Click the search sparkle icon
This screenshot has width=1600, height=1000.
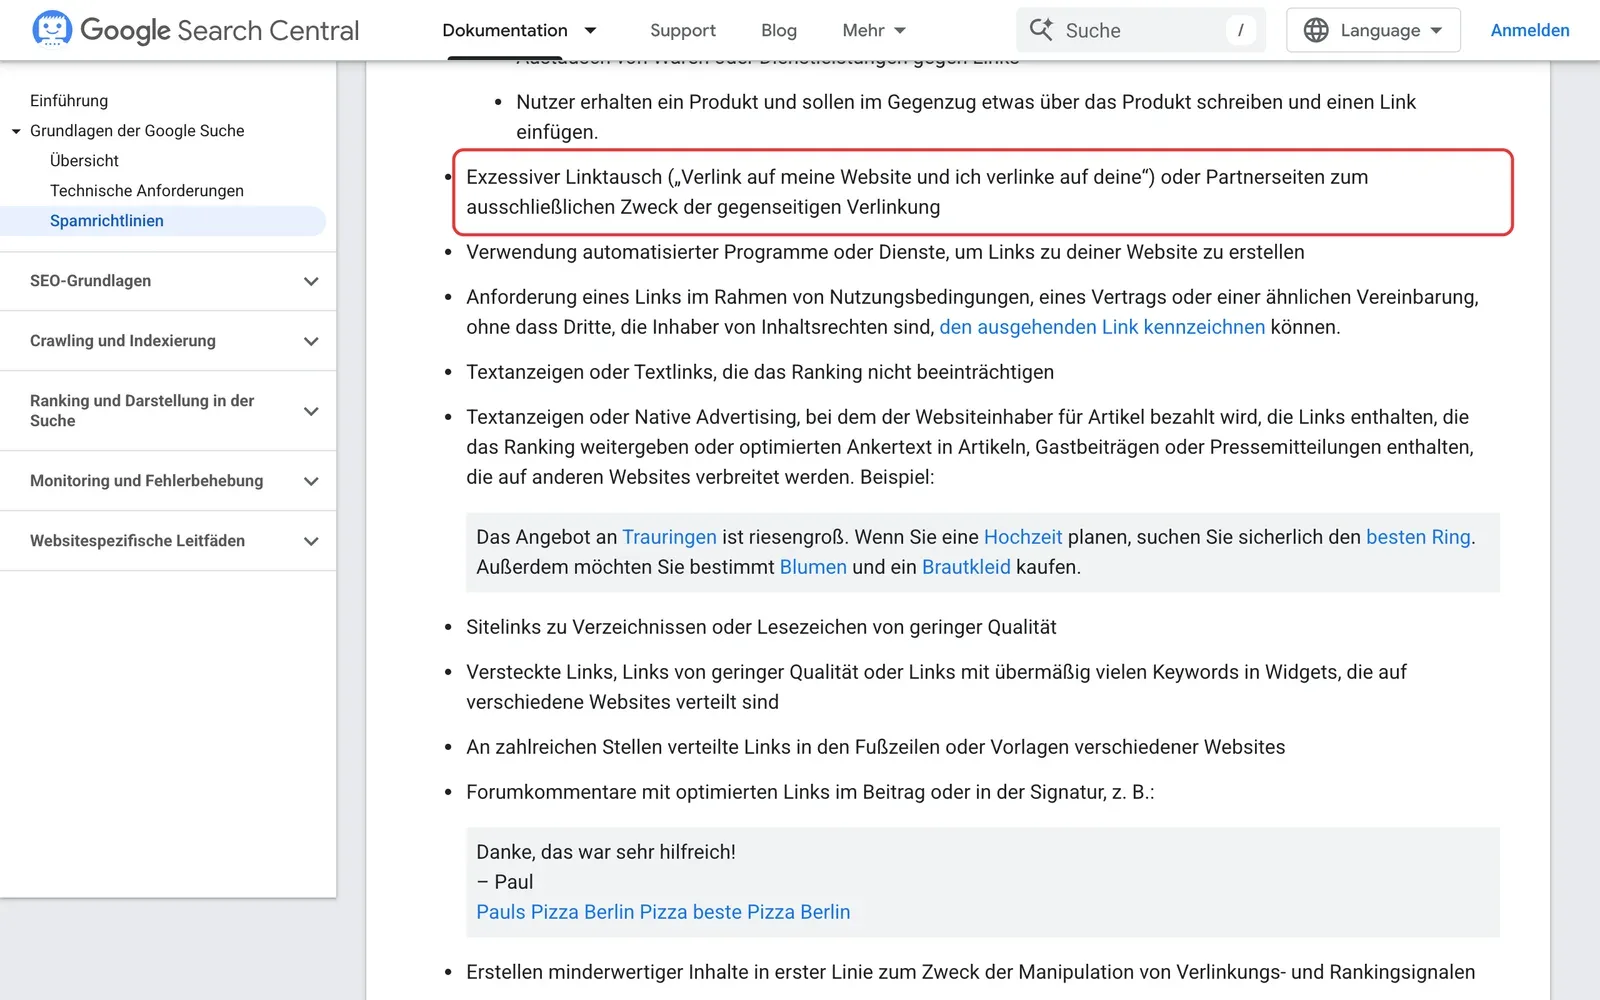1041,30
